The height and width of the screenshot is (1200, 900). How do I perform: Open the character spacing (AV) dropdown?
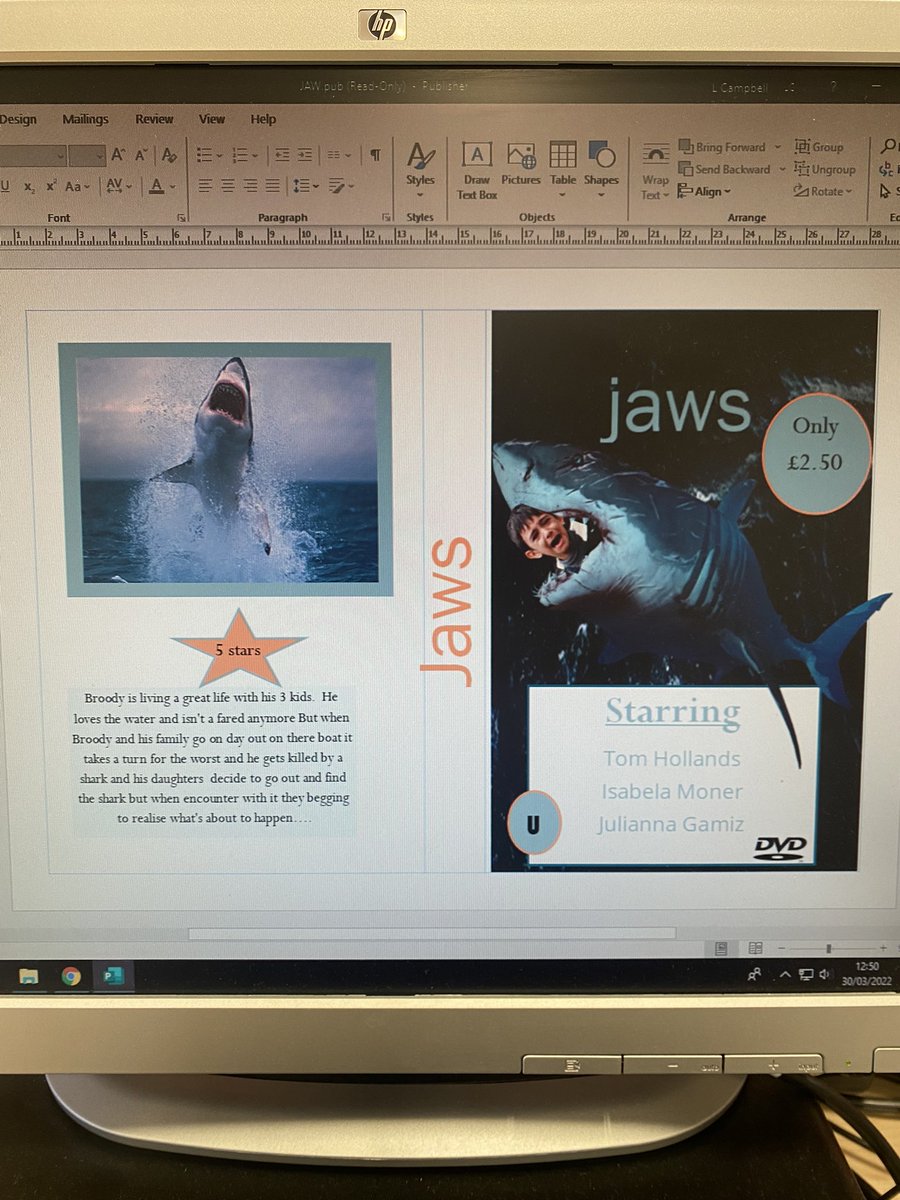119,186
